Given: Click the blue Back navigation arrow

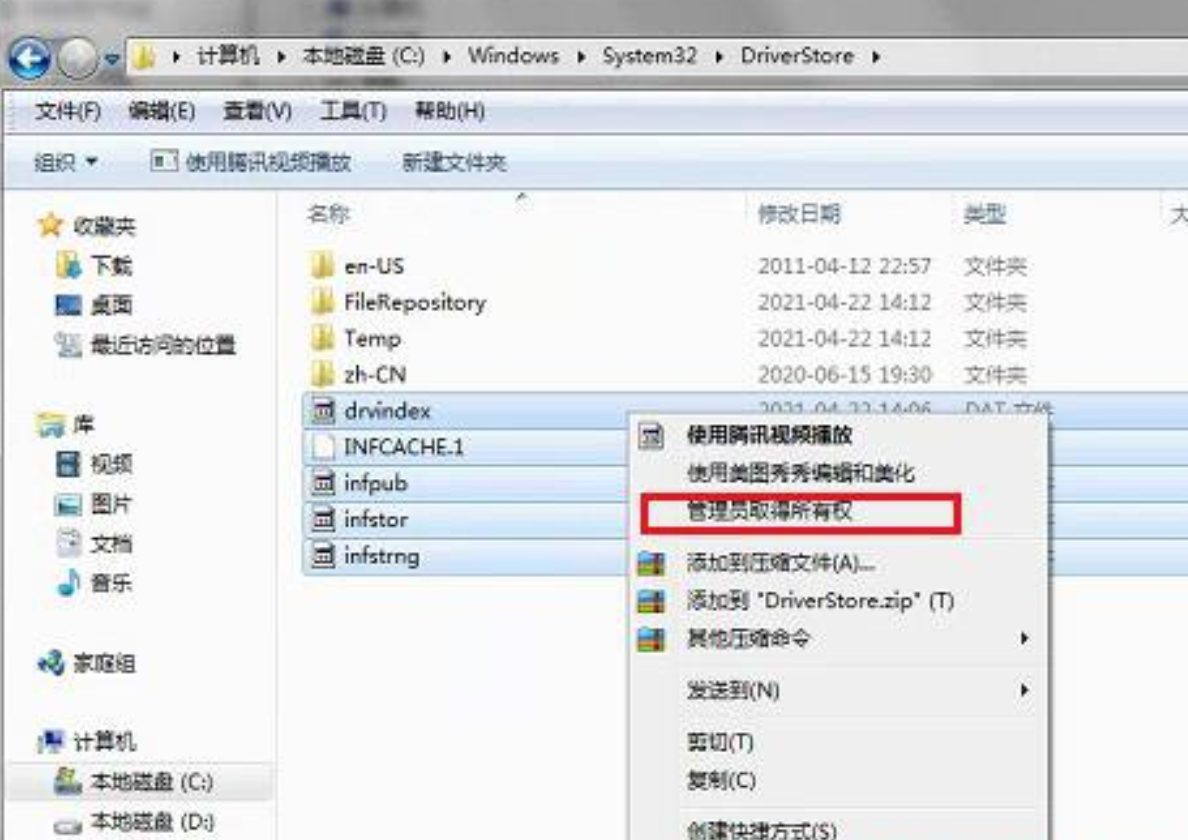Looking at the screenshot, I should coord(29,58).
